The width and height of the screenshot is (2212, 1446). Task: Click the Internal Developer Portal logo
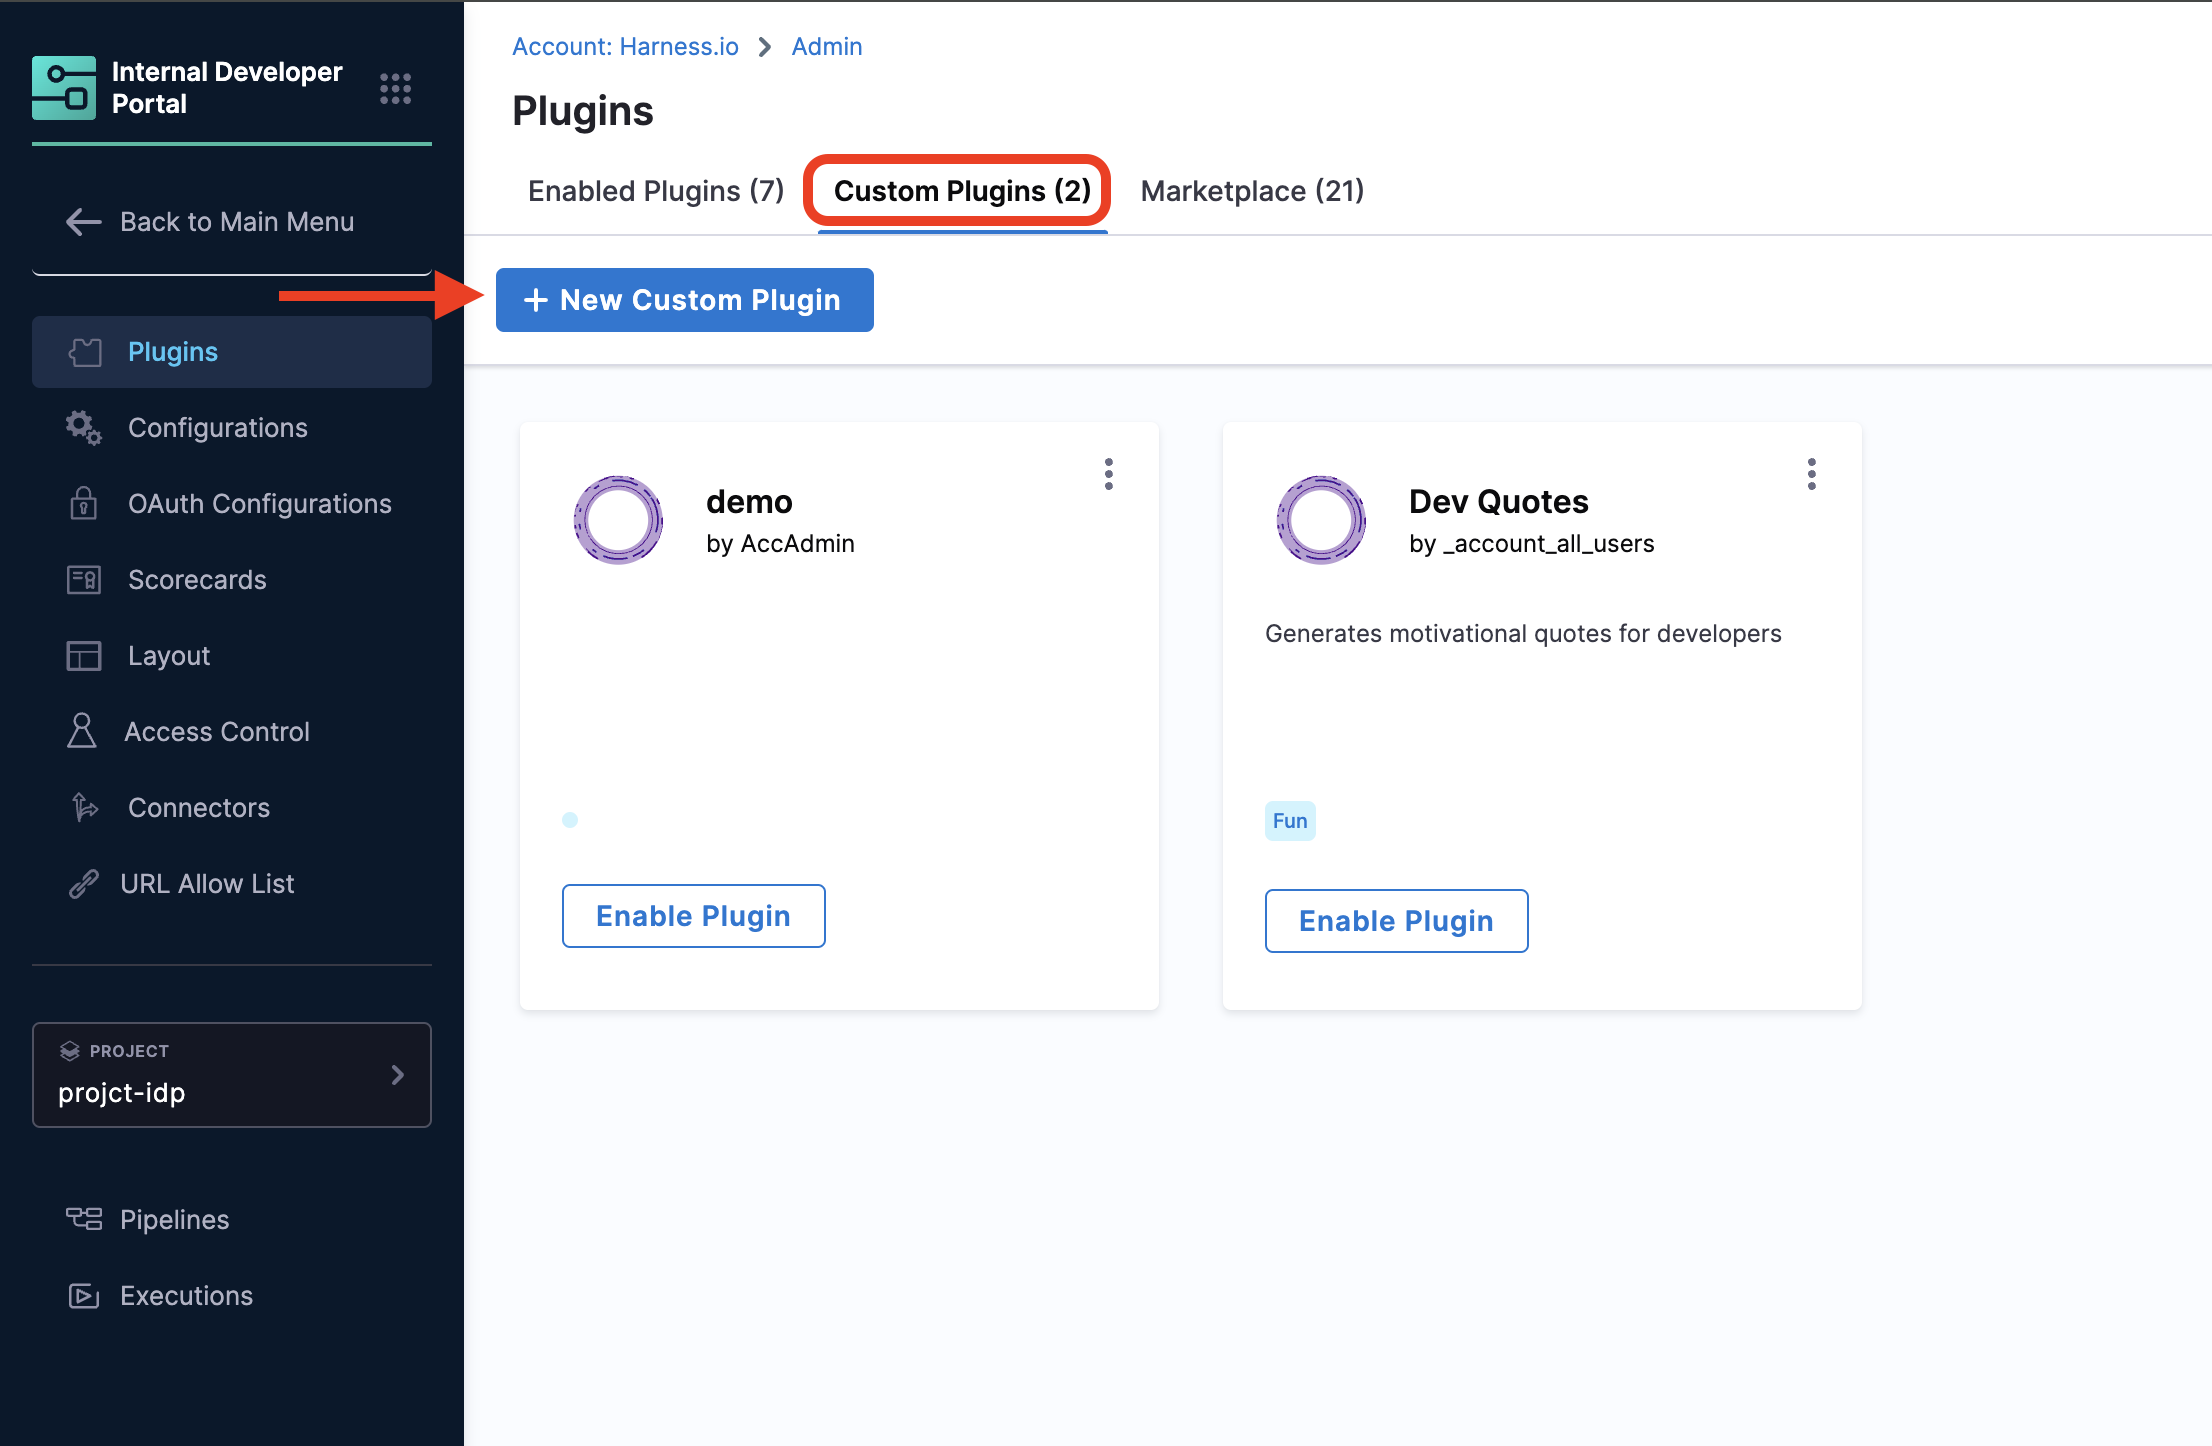click(64, 88)
